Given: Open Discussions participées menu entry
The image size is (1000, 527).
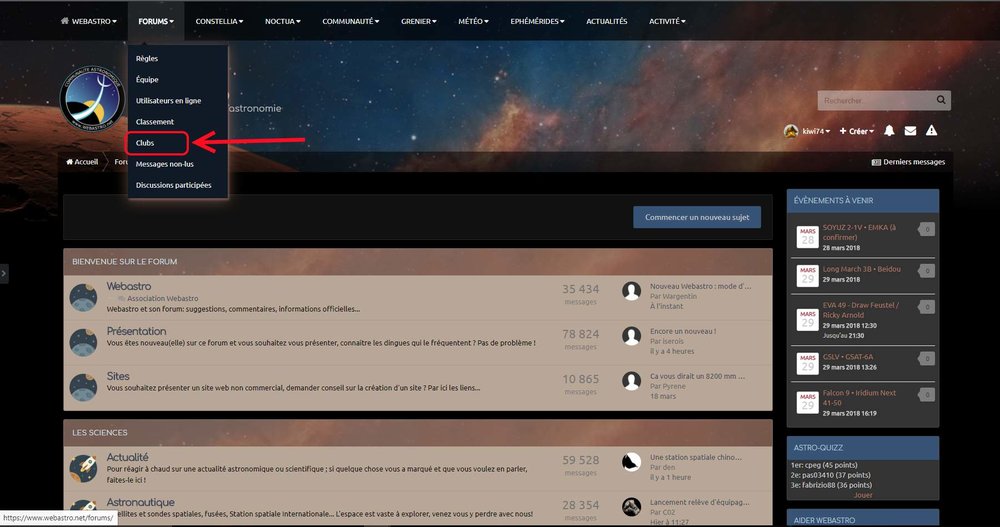Looking at the screenshot, I should pos(173,185).
